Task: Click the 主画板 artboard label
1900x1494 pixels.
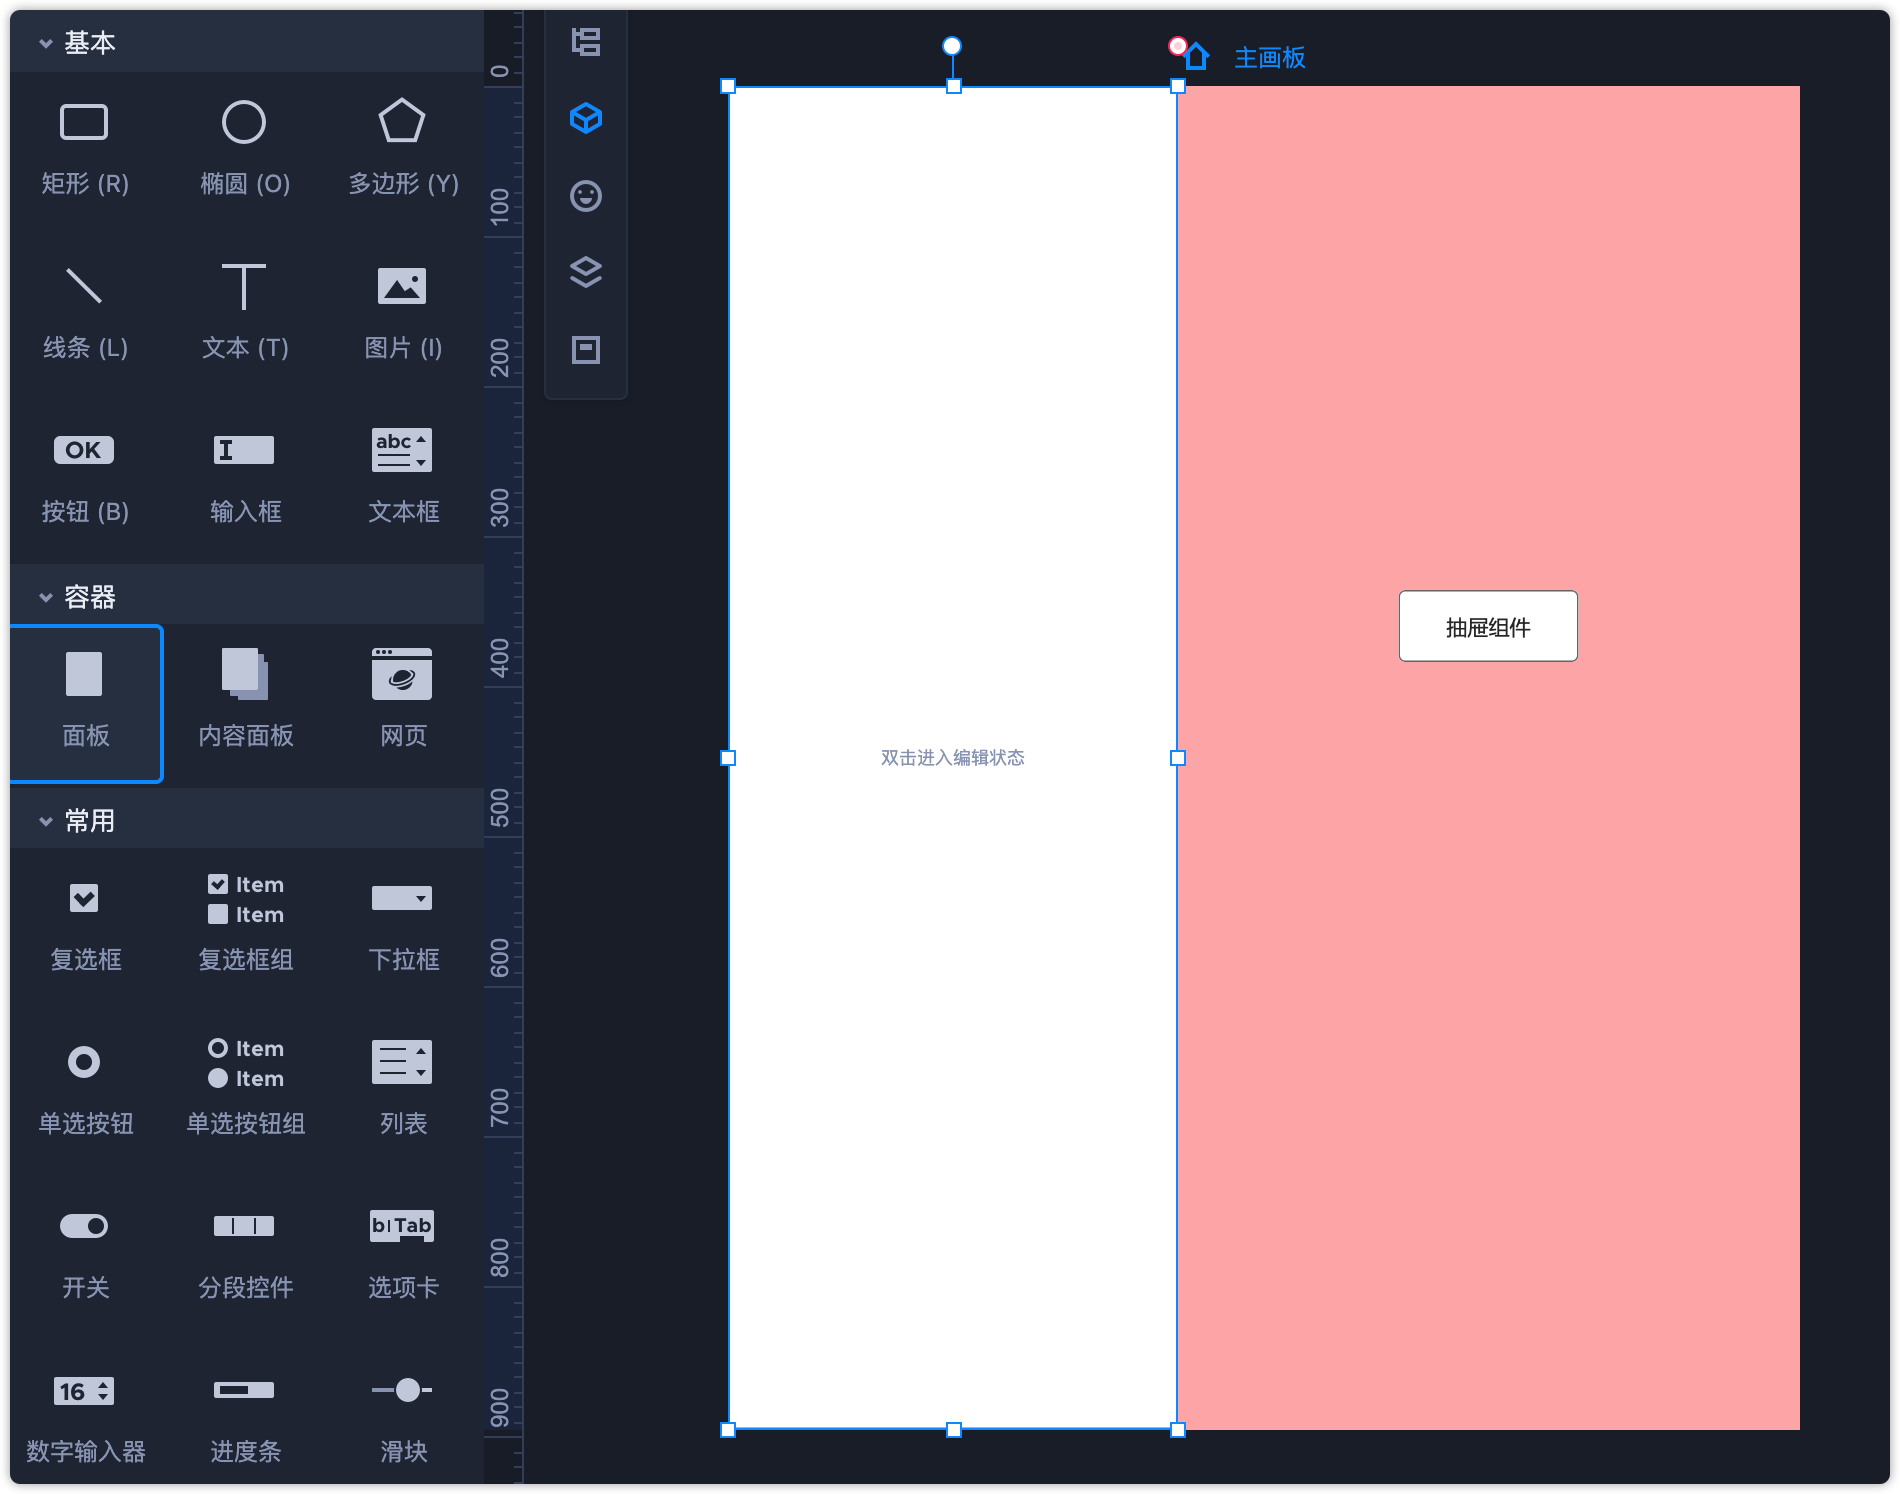Action: [x=1269, y=58]
